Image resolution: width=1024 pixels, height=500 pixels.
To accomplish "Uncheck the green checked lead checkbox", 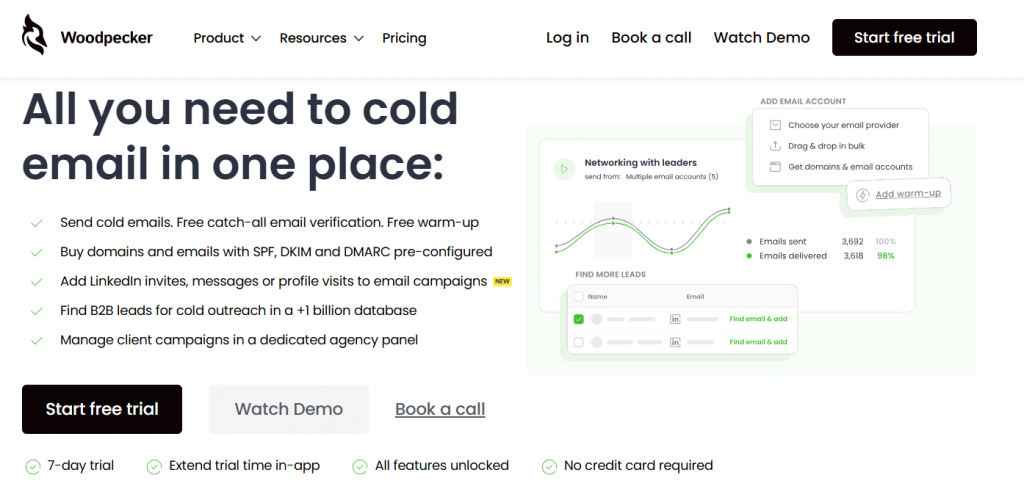I will 578,319.
